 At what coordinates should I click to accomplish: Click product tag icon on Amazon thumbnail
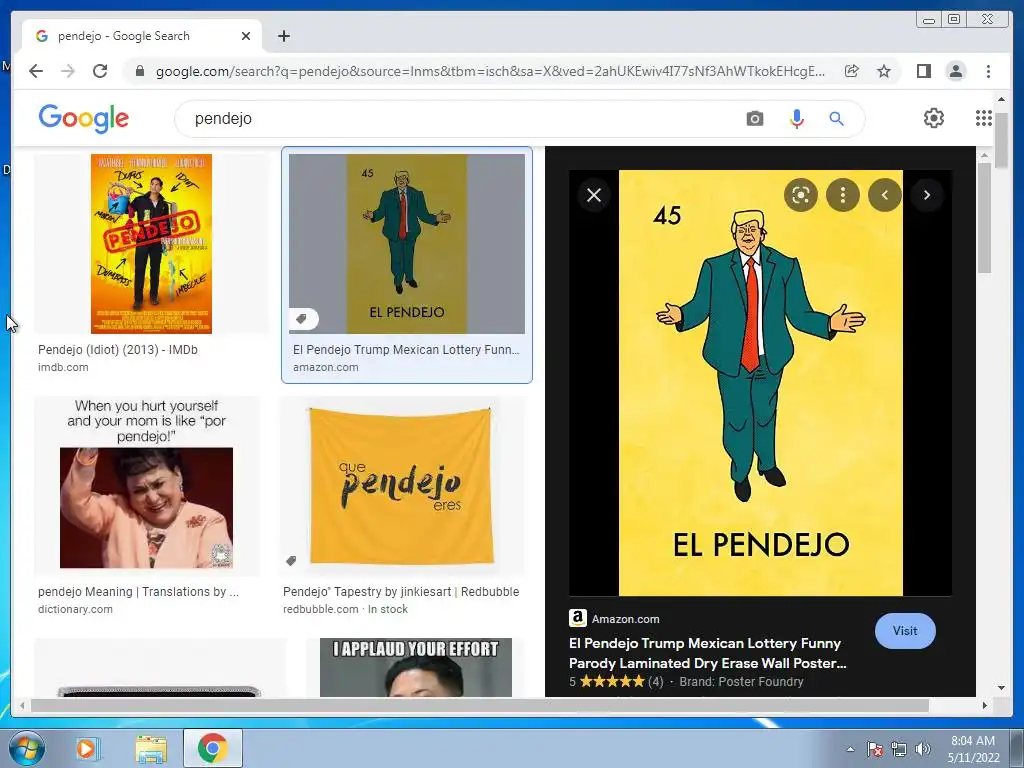pyautogui.click(x=302, y=319)
